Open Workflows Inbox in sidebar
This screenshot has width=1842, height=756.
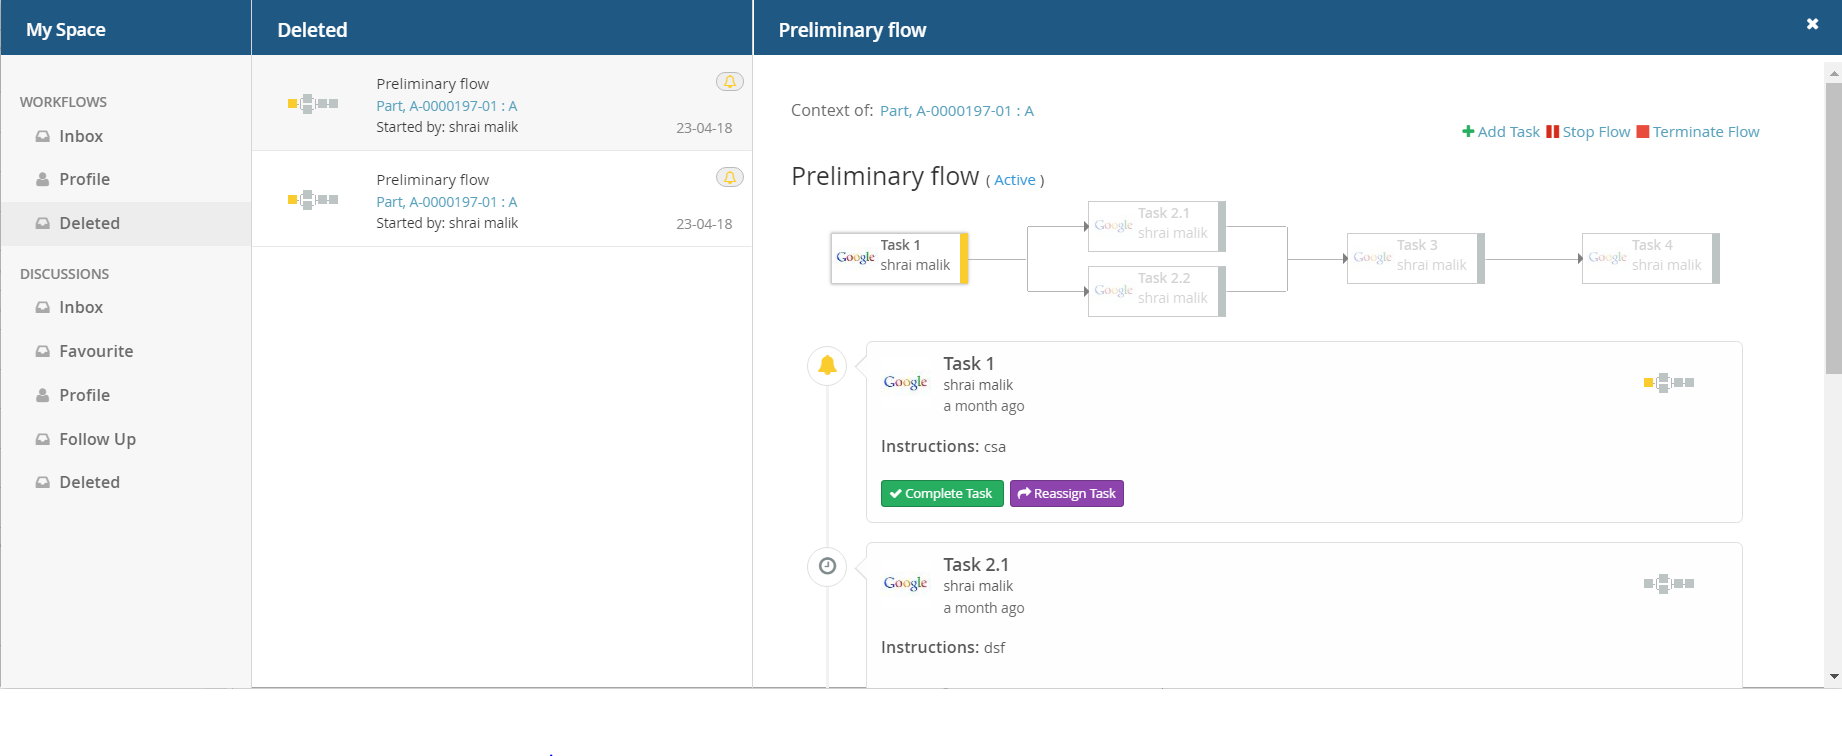[x=80, y=136]
